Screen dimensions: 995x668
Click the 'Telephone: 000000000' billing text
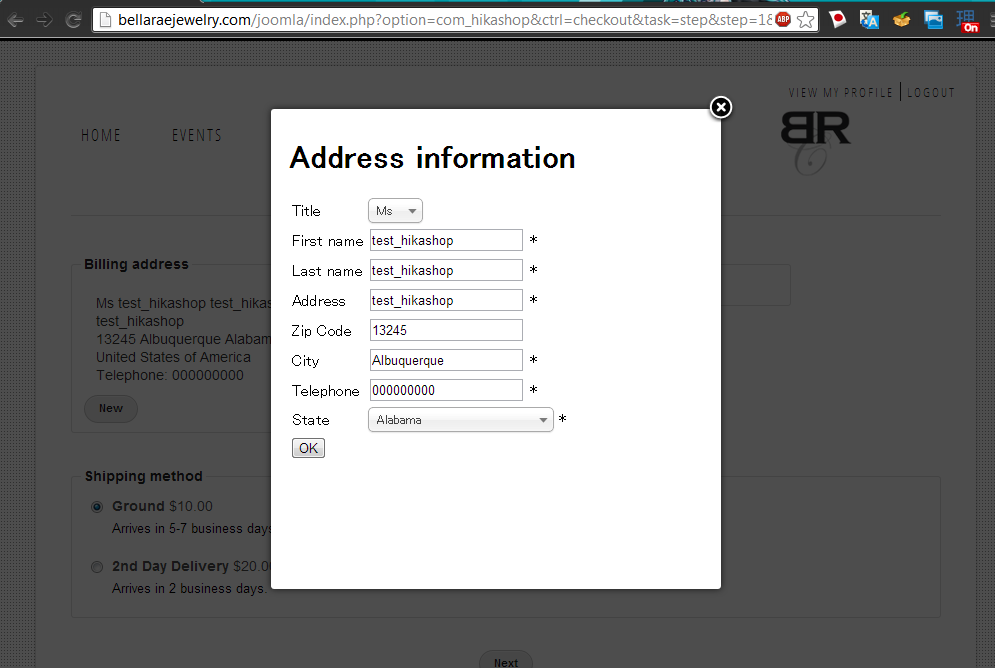(170, 375)
